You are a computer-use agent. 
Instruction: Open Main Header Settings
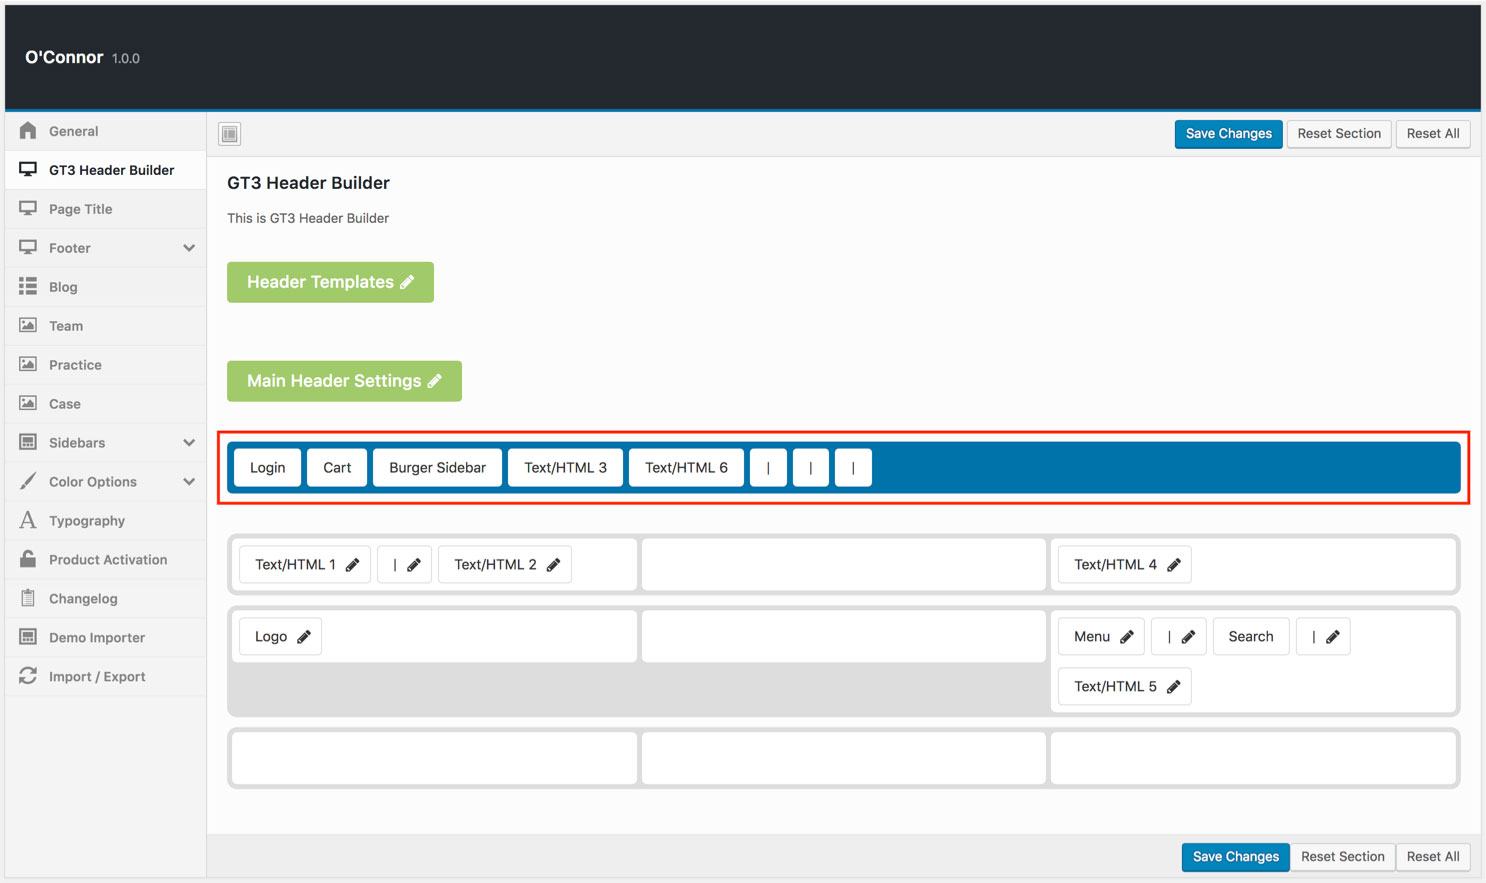[x=344, y=381]
